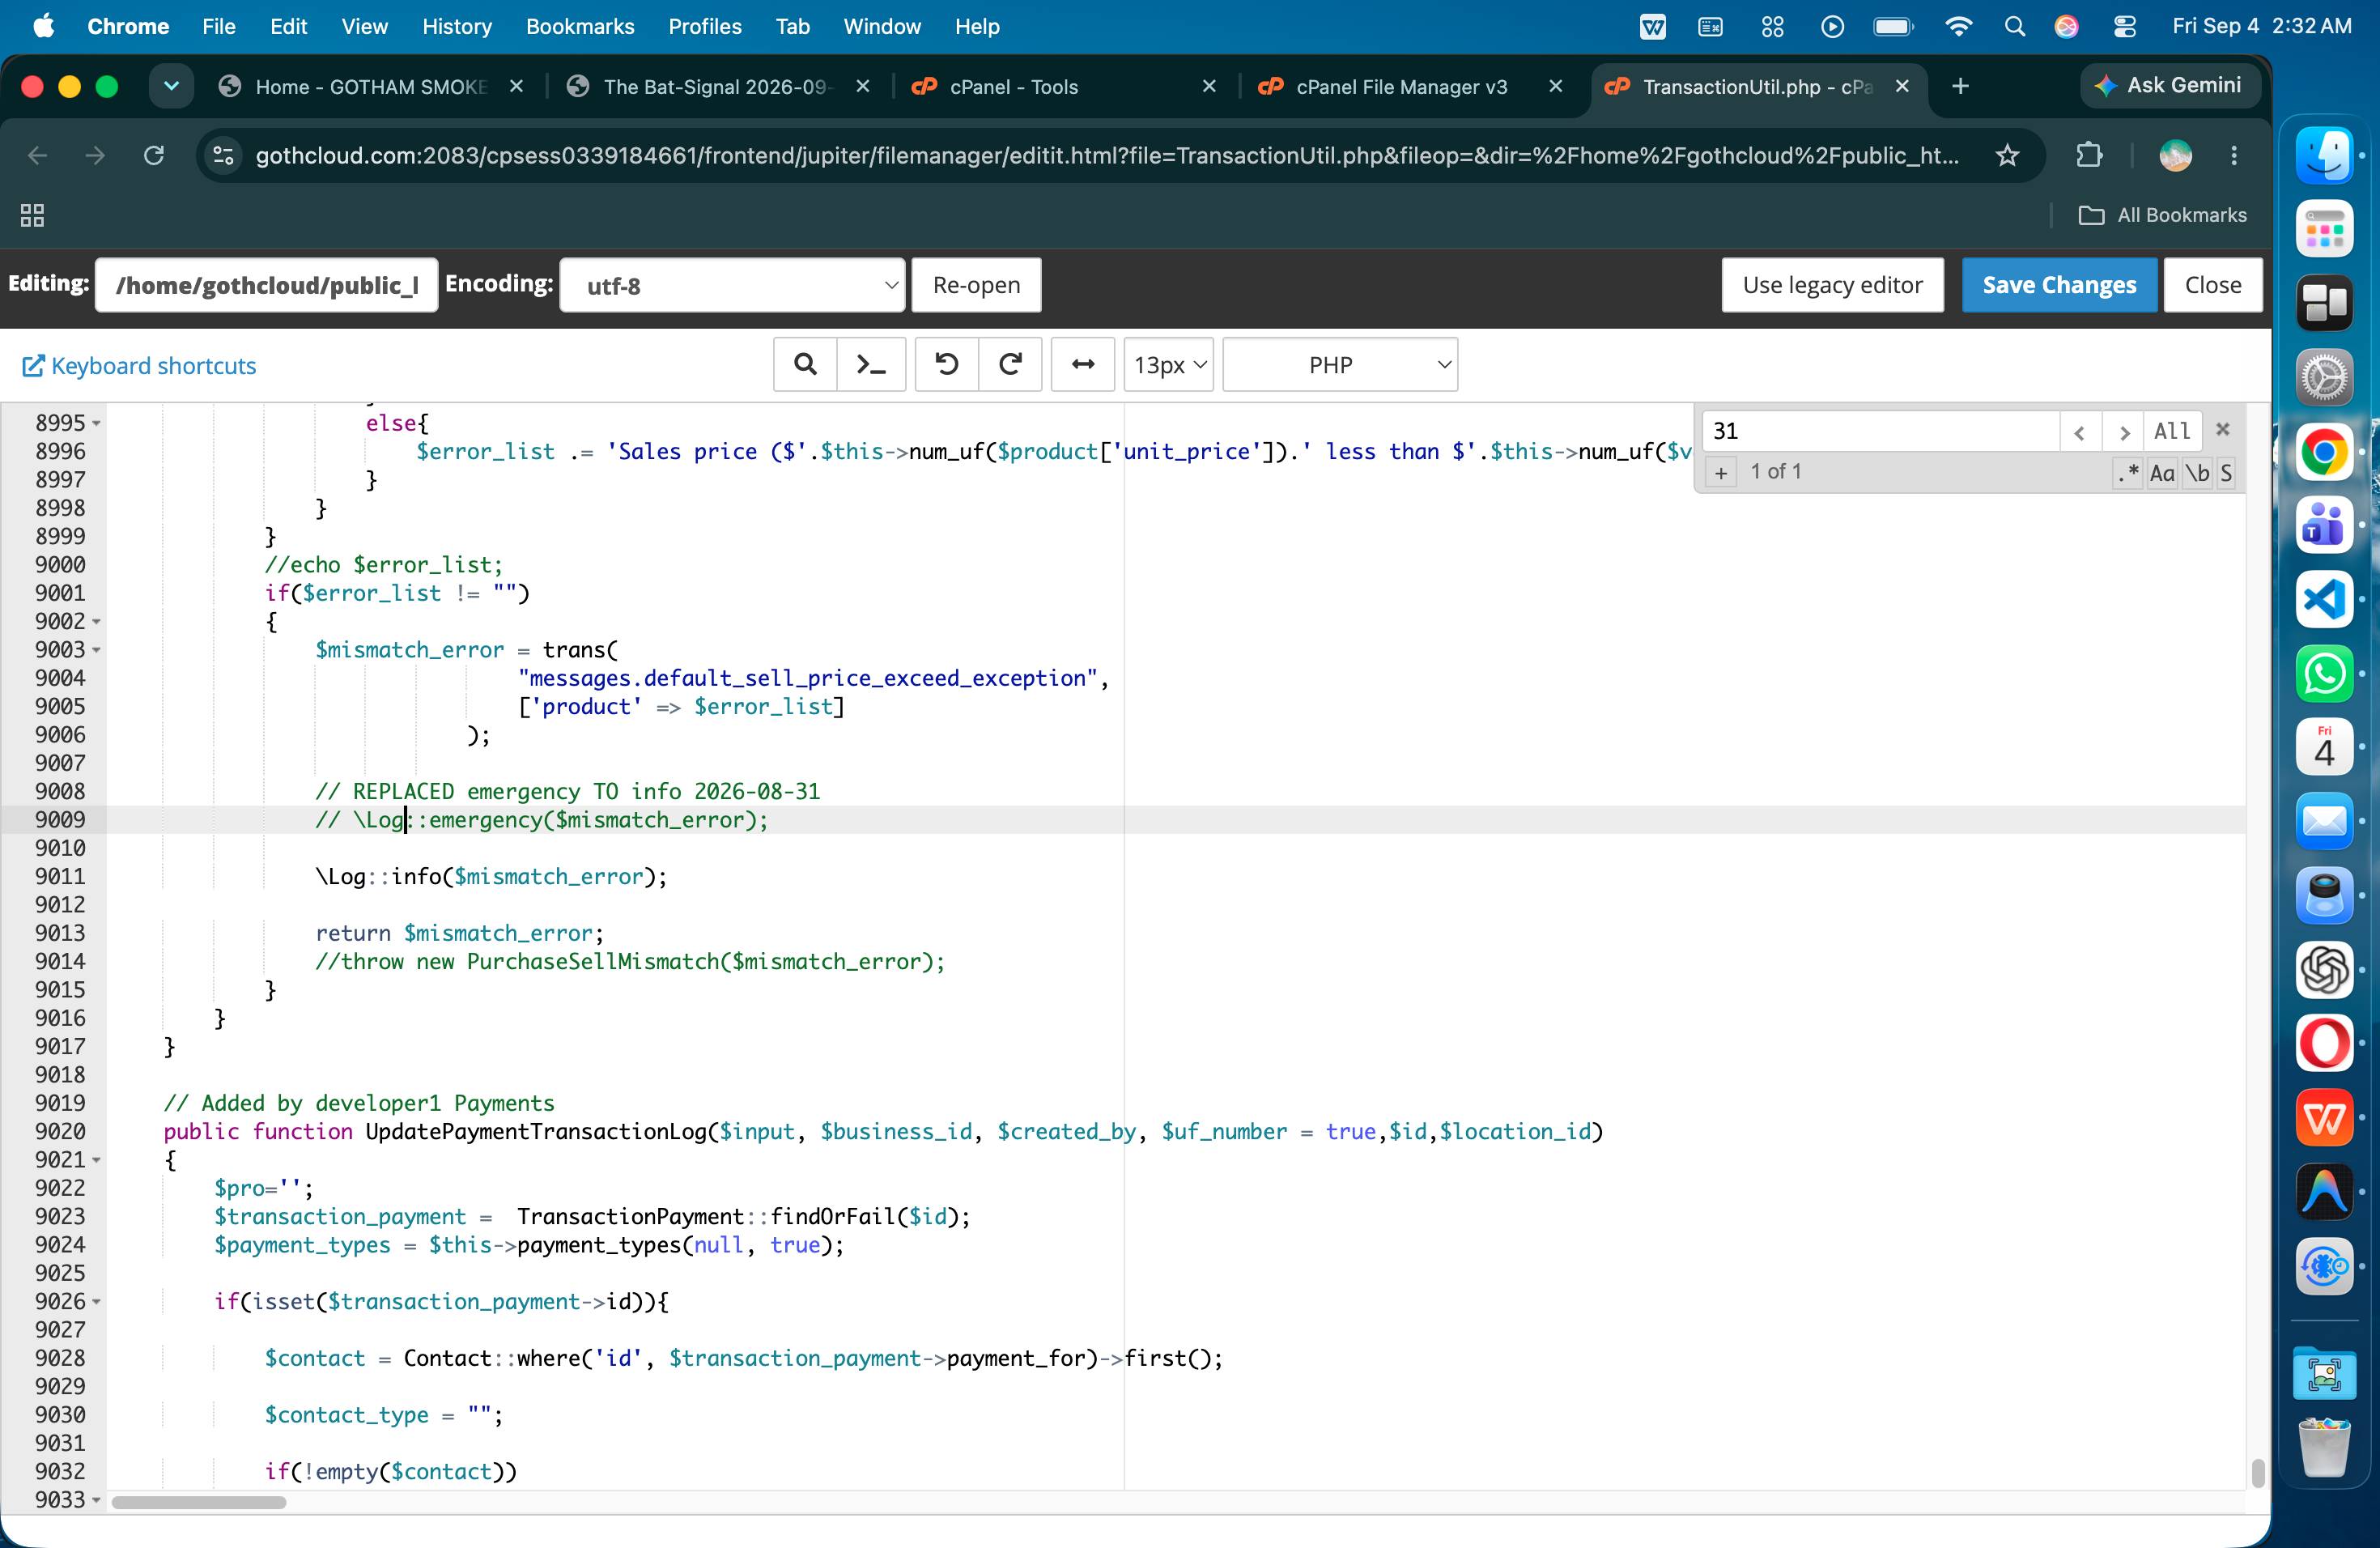This screenshot has height=1548, width=2380.
Task: Undo the last edit in editor
Action: tap(946, 365)
